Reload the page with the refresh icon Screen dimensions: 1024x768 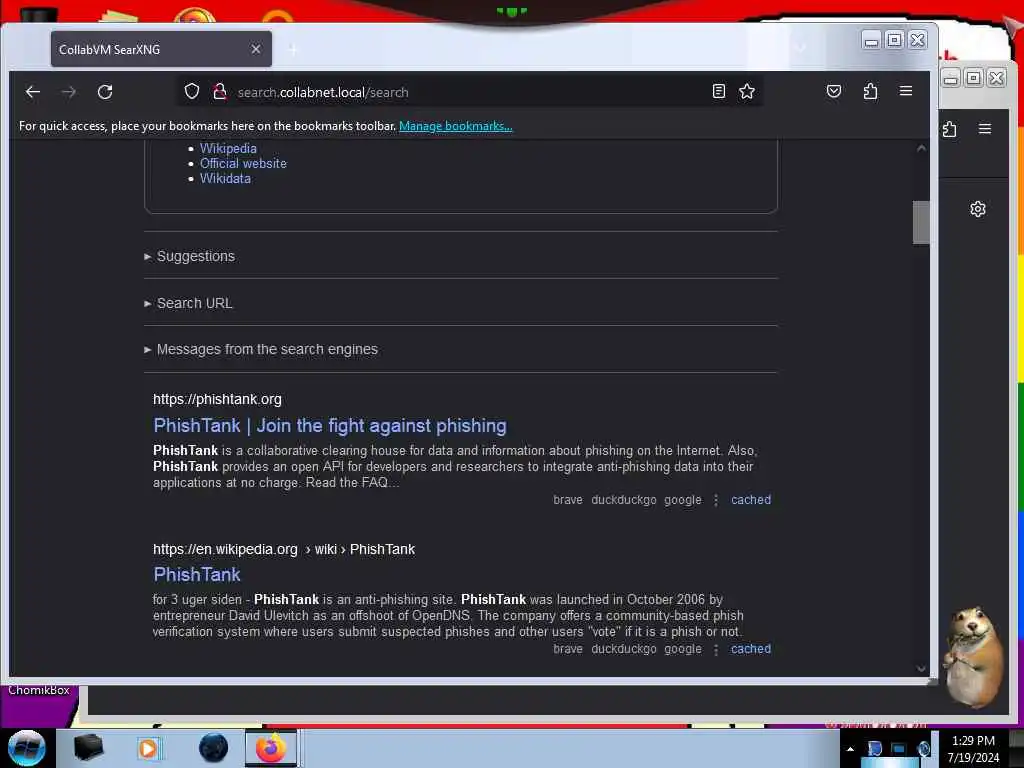pos(105,92)
